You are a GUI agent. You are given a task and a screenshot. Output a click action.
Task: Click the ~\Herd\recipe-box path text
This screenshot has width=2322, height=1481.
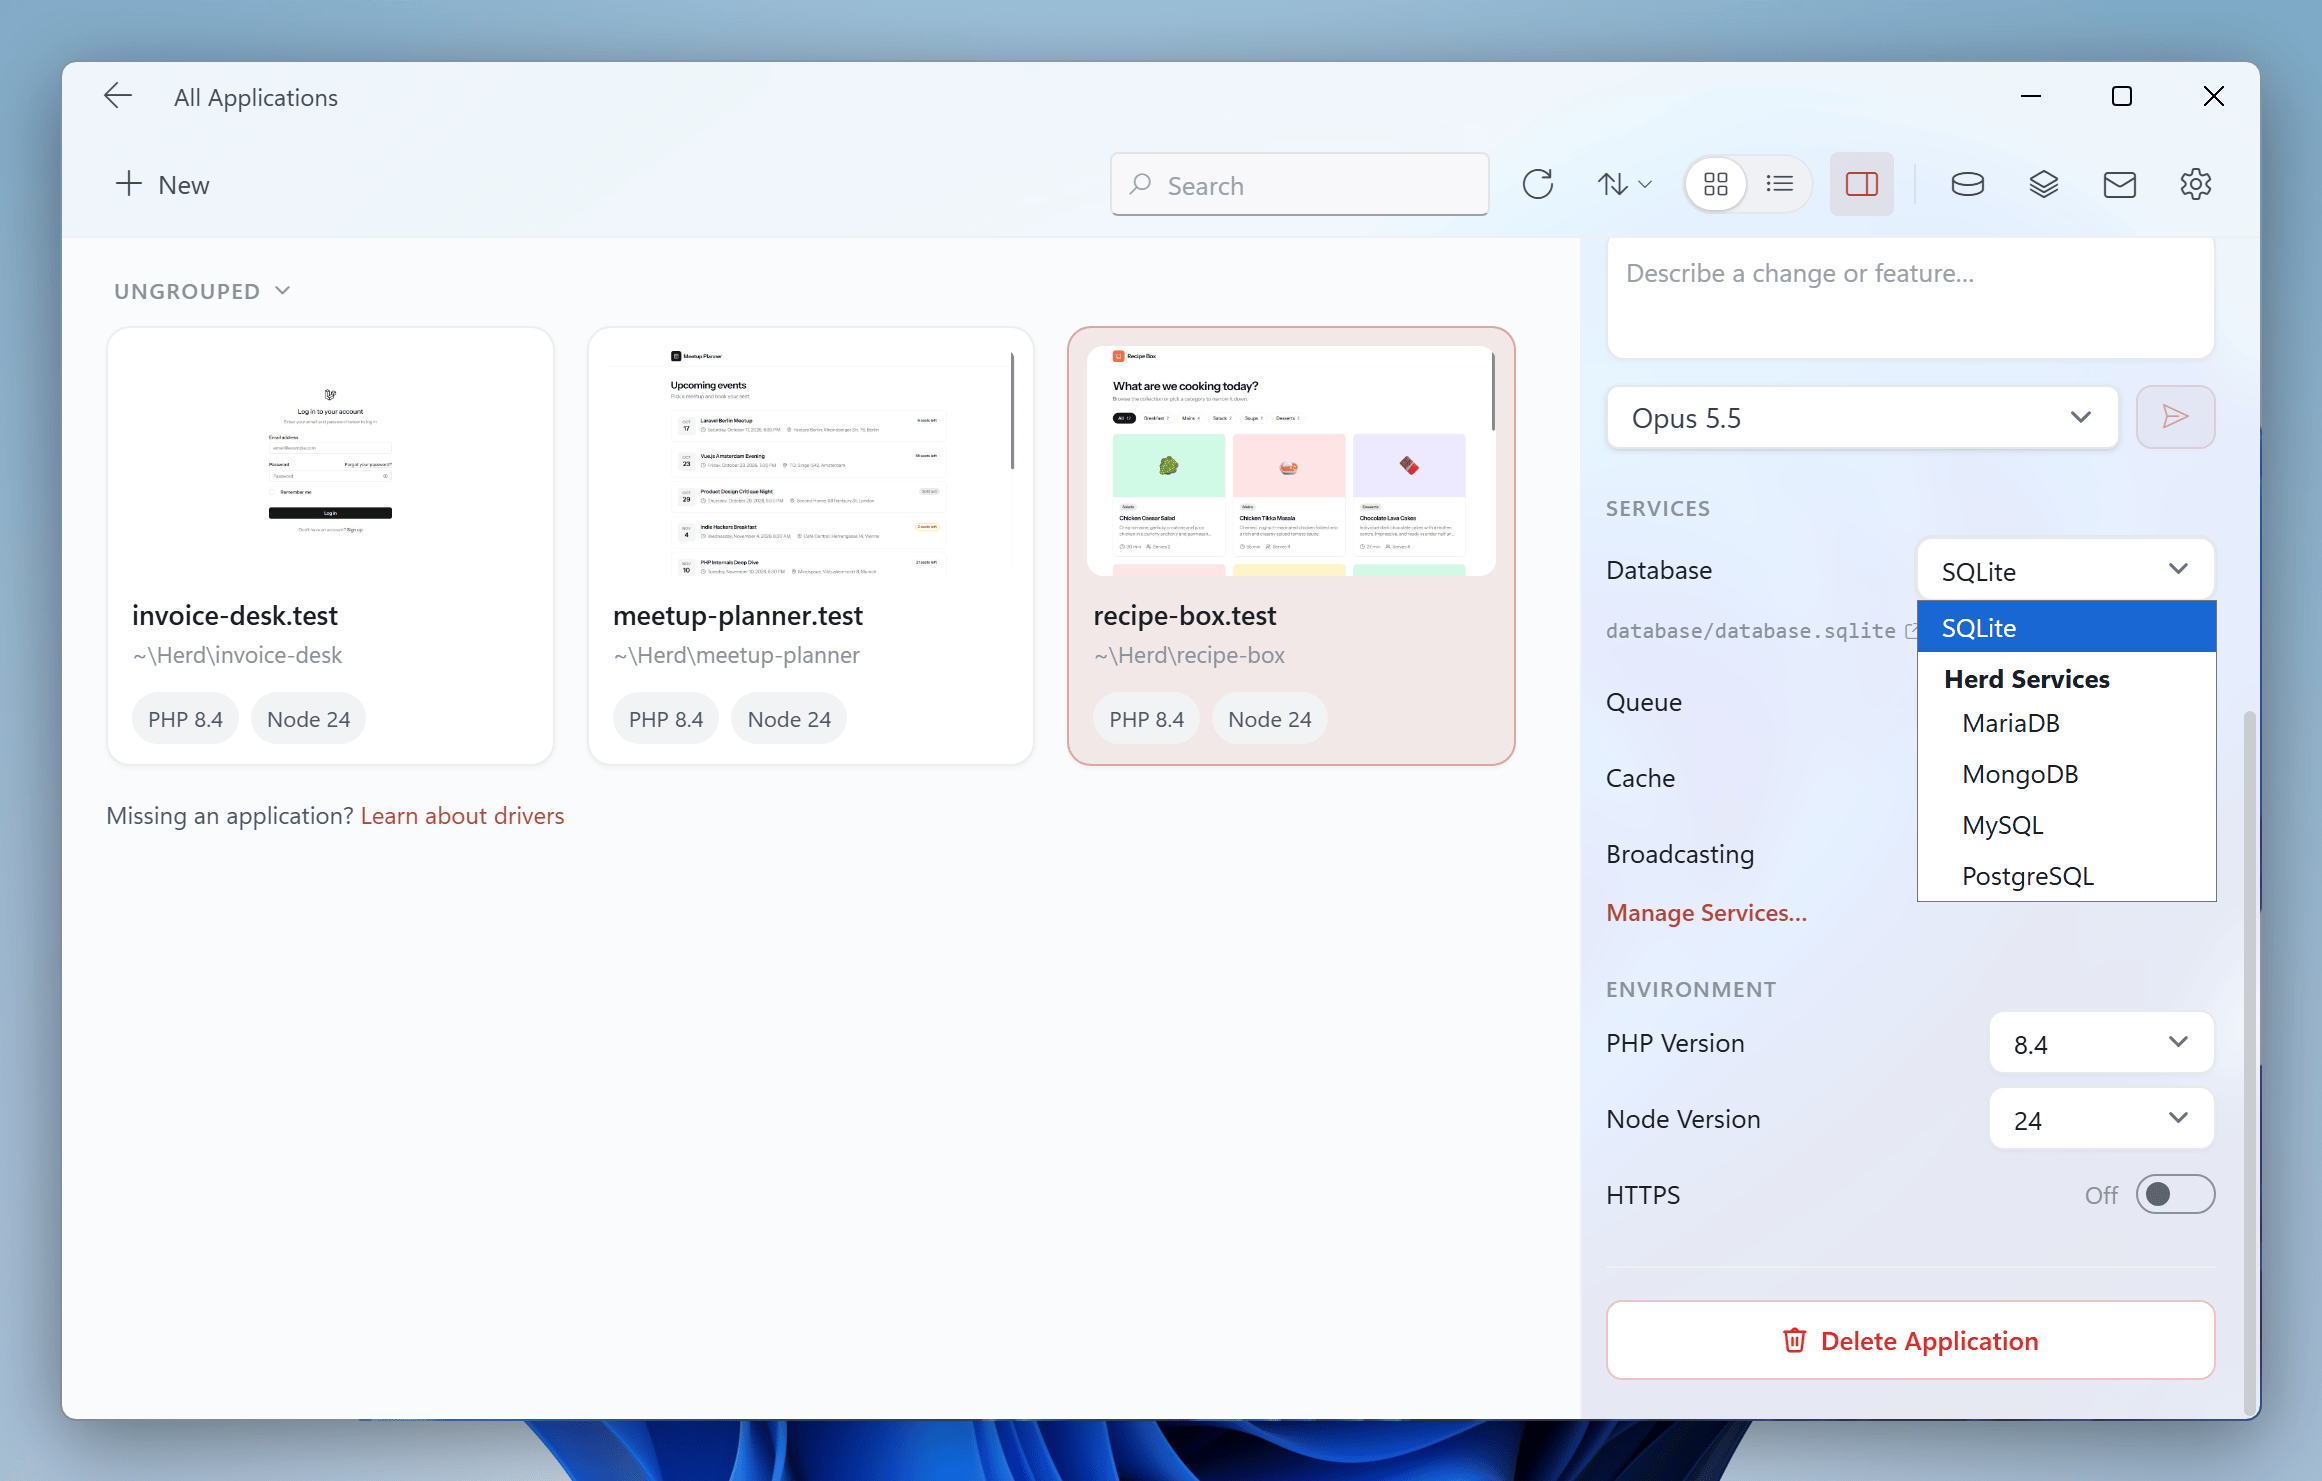point(1189,656)
